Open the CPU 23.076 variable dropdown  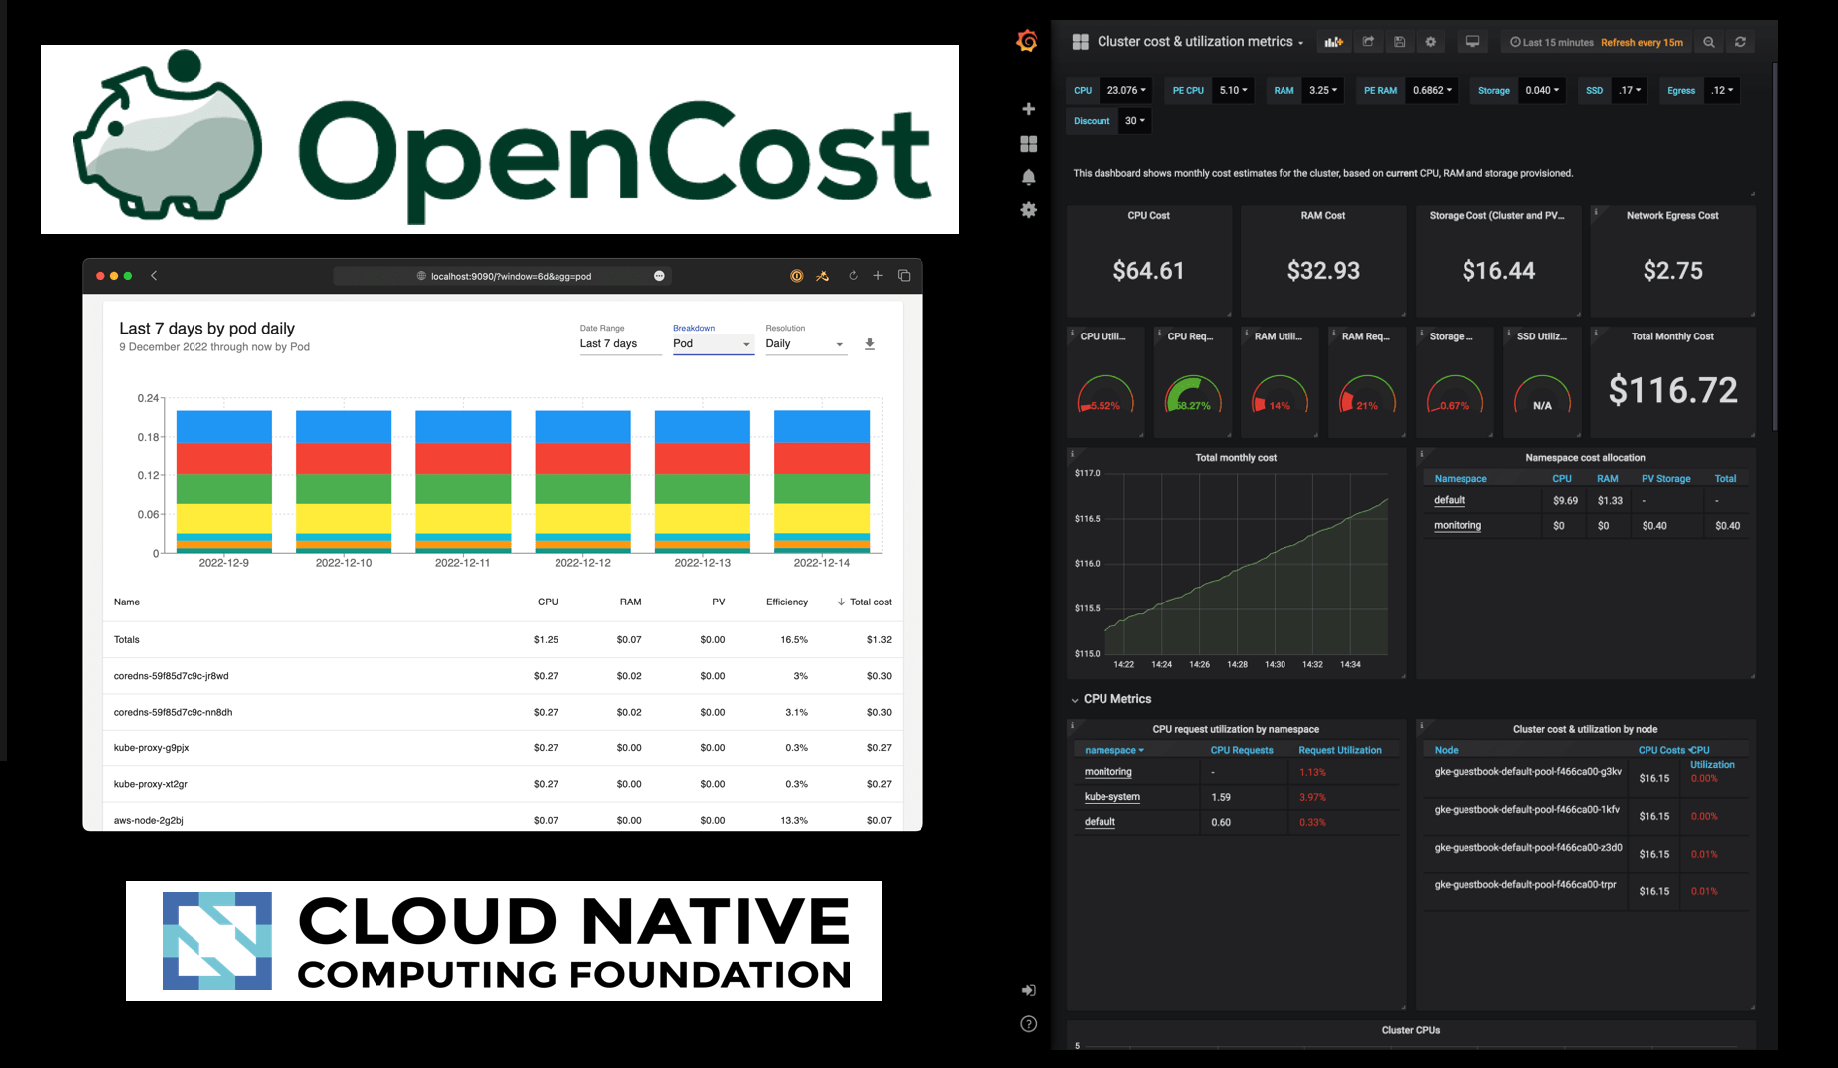point(1125,91)
